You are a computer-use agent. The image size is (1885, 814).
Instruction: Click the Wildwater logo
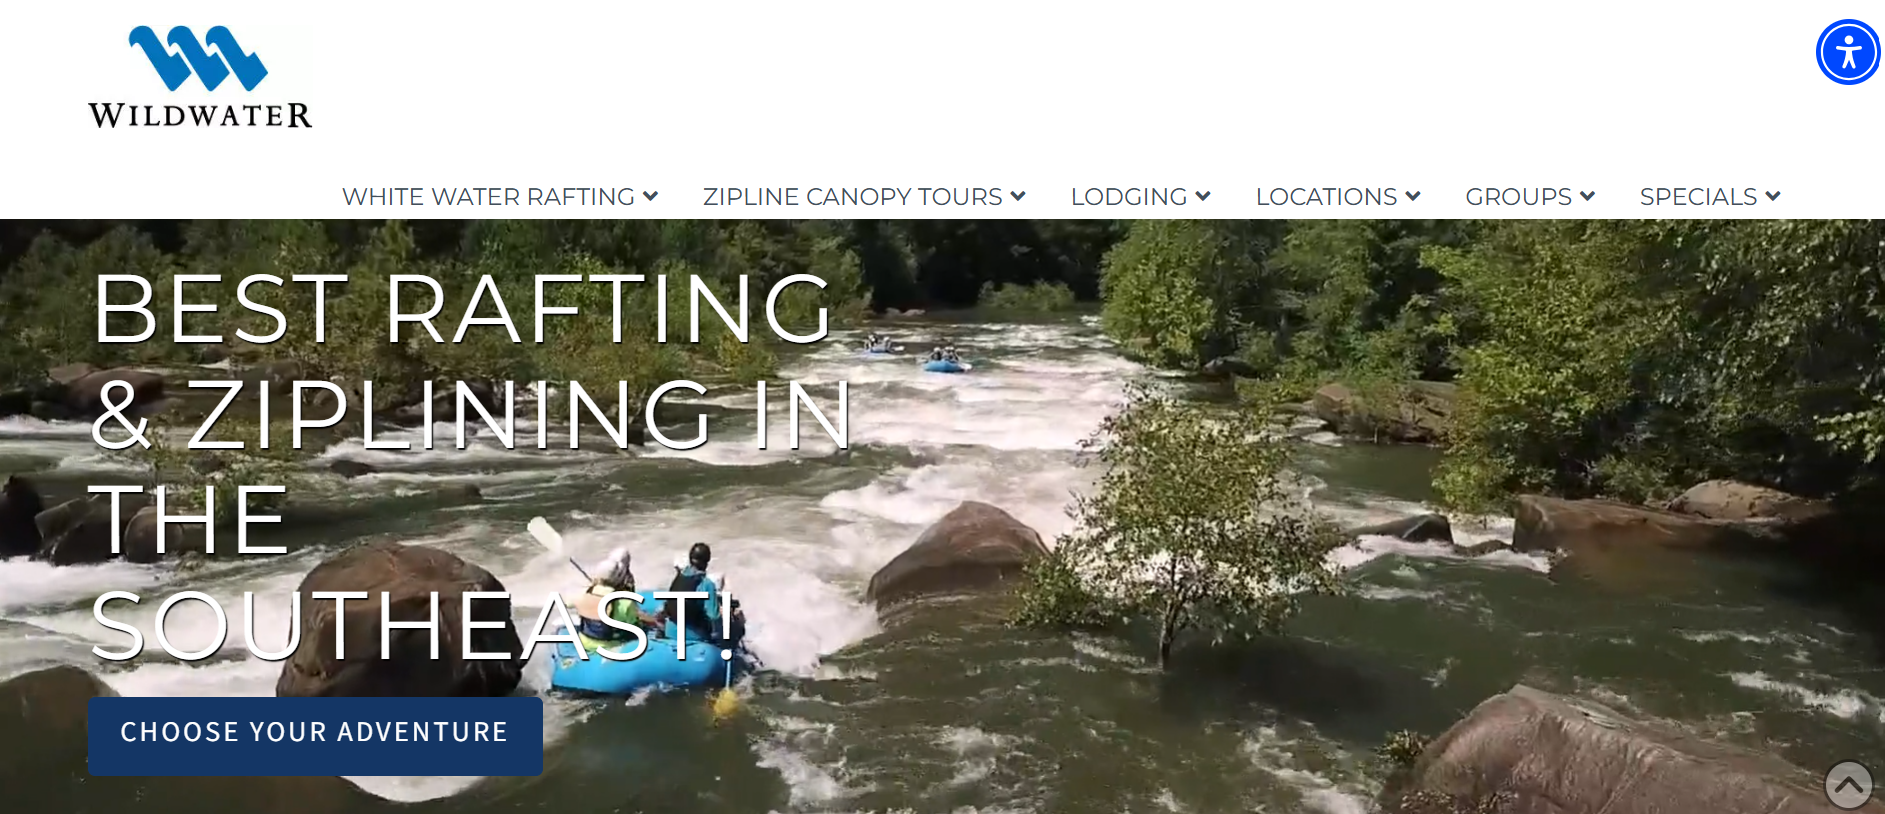coord(200,77)
